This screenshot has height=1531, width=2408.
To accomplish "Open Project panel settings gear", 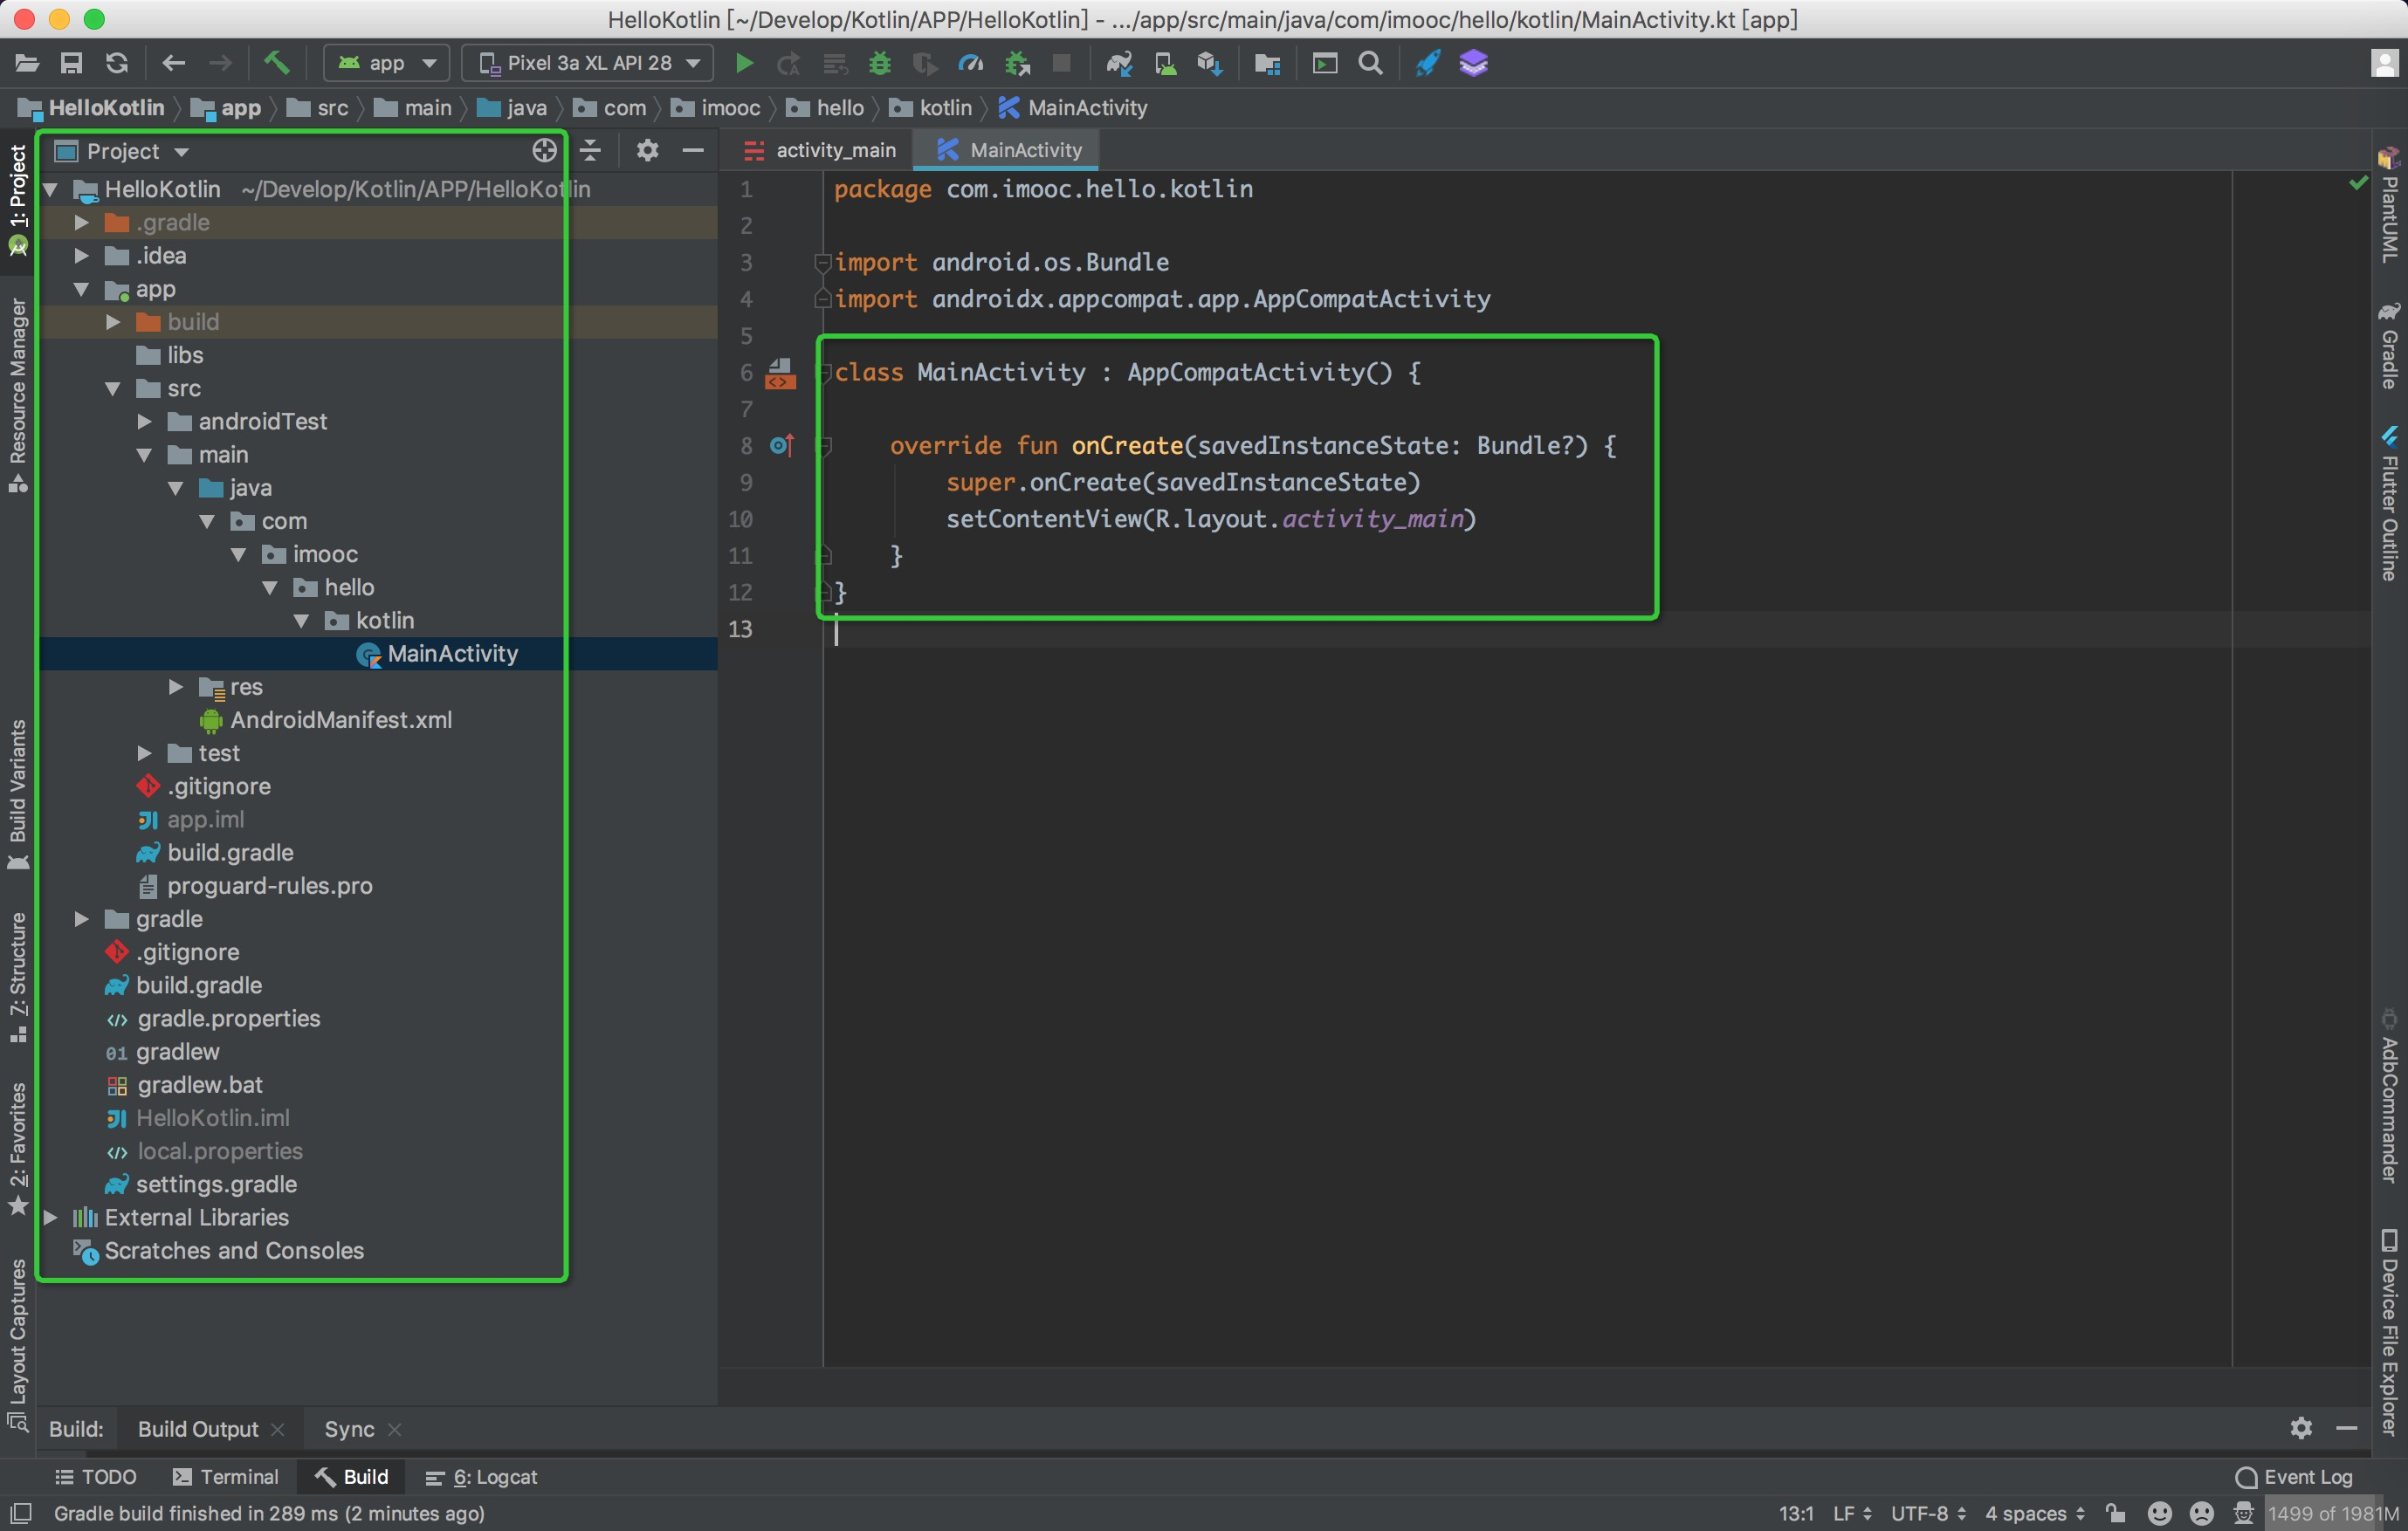I will (648, 151).
